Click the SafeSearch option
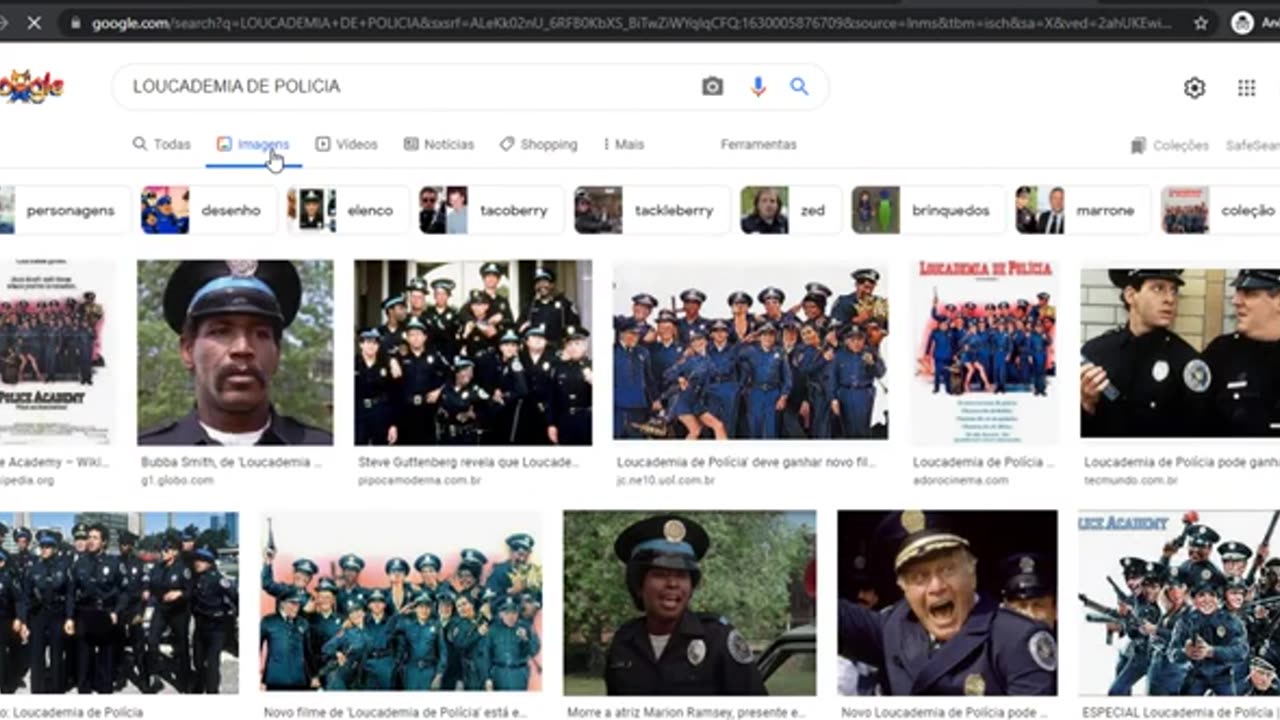The width and height of the screenshot is (1280, 720). coord(1253,145)
